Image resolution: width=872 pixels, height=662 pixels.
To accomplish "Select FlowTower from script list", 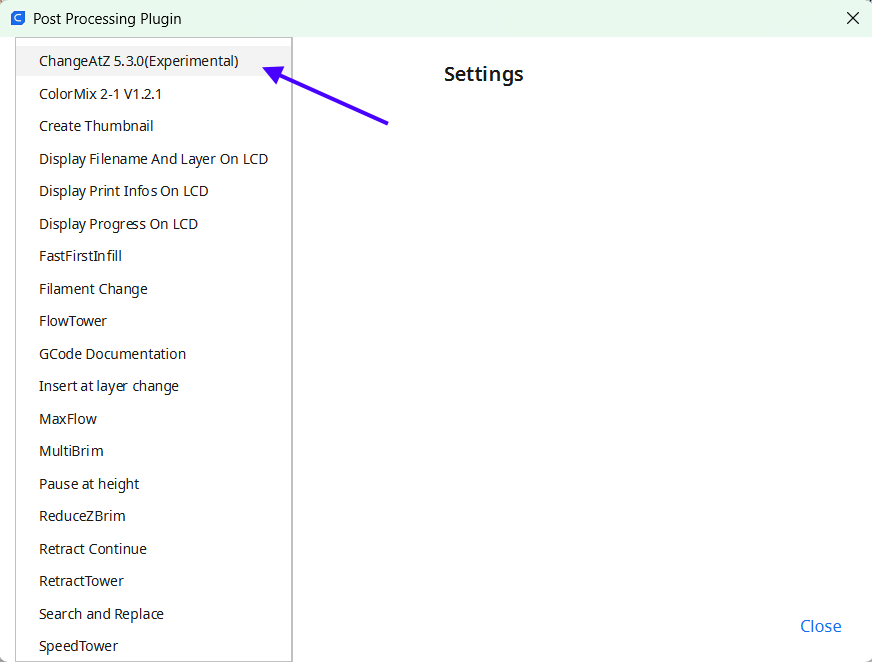I will (x=153, y=322).
